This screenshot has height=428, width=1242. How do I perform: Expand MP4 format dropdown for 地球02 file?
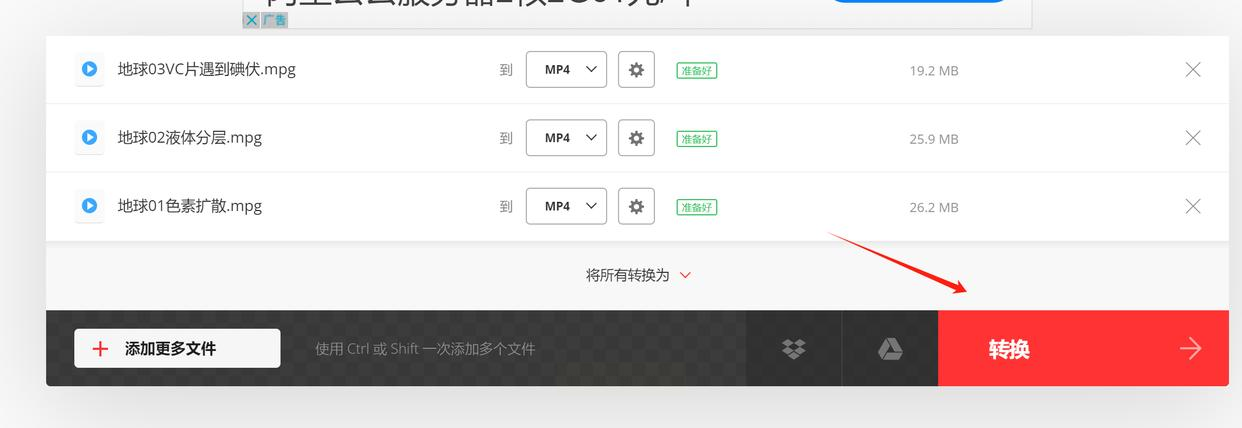tap(566, 138)
